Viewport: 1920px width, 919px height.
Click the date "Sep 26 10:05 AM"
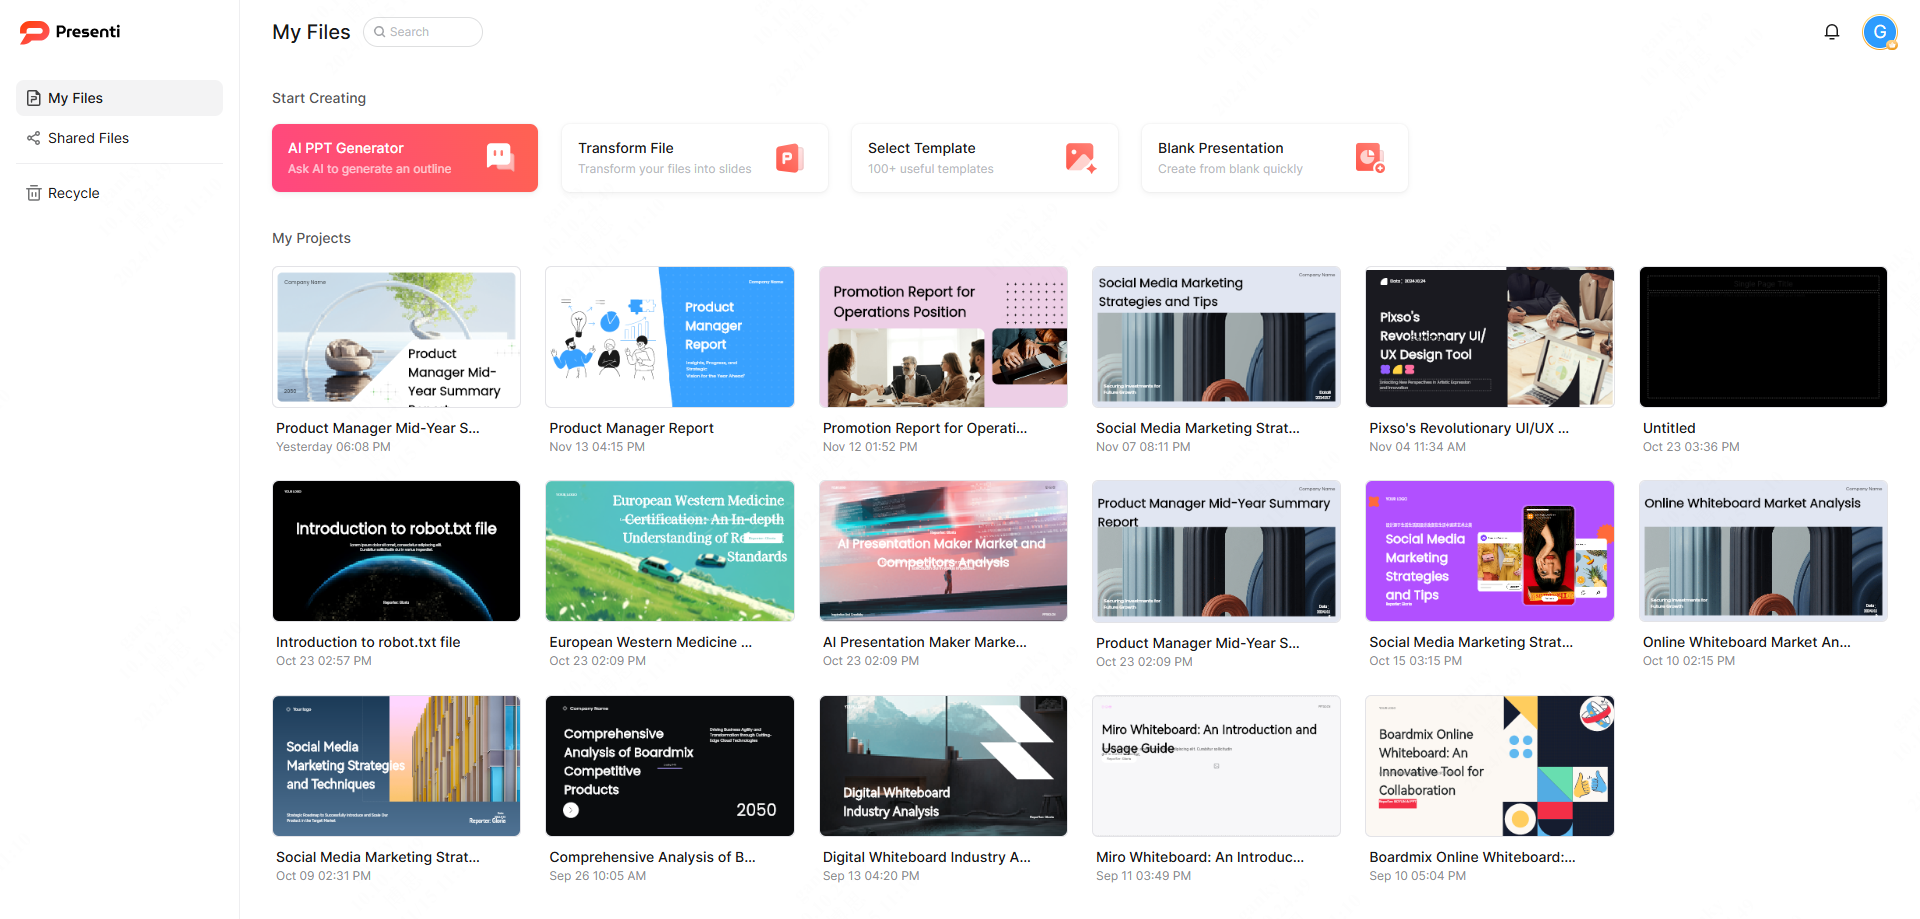597,876
